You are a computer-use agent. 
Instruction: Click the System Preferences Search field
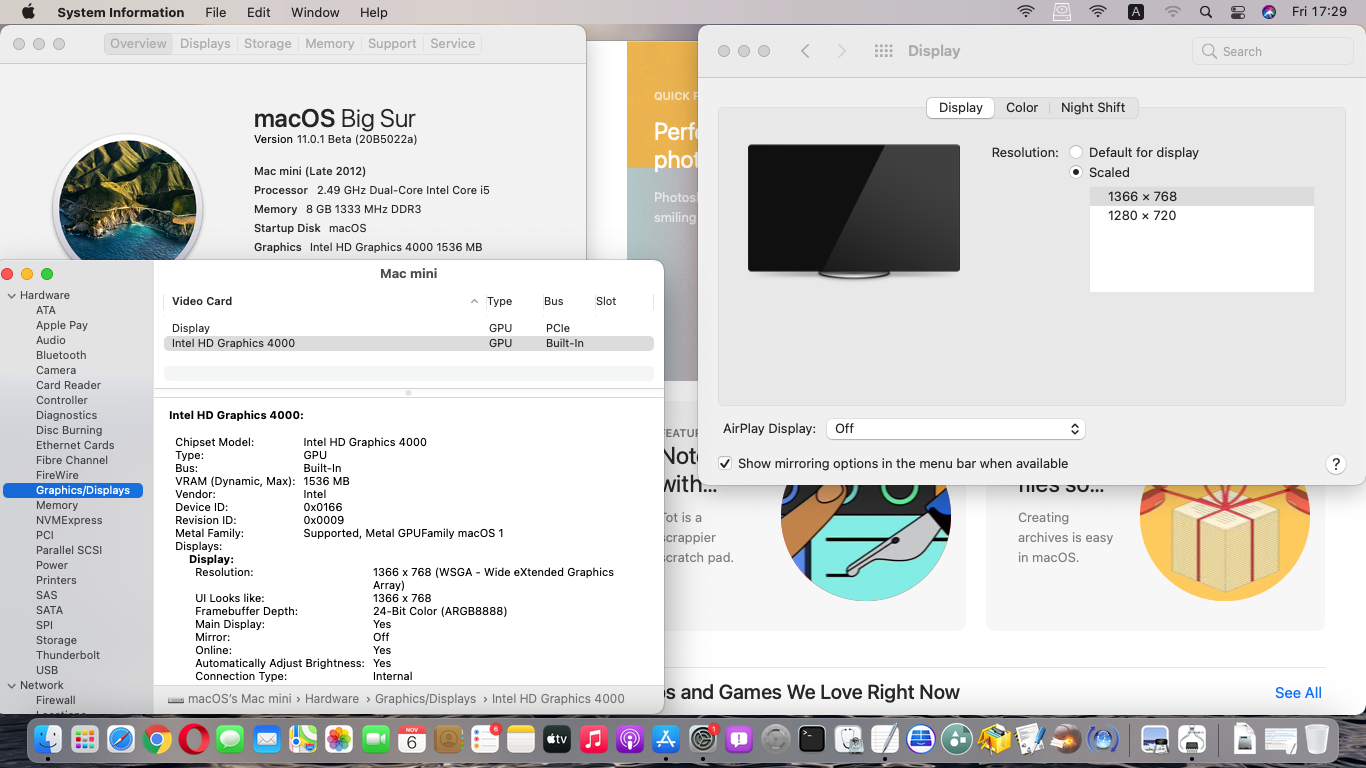click(x=1273, y=51)
